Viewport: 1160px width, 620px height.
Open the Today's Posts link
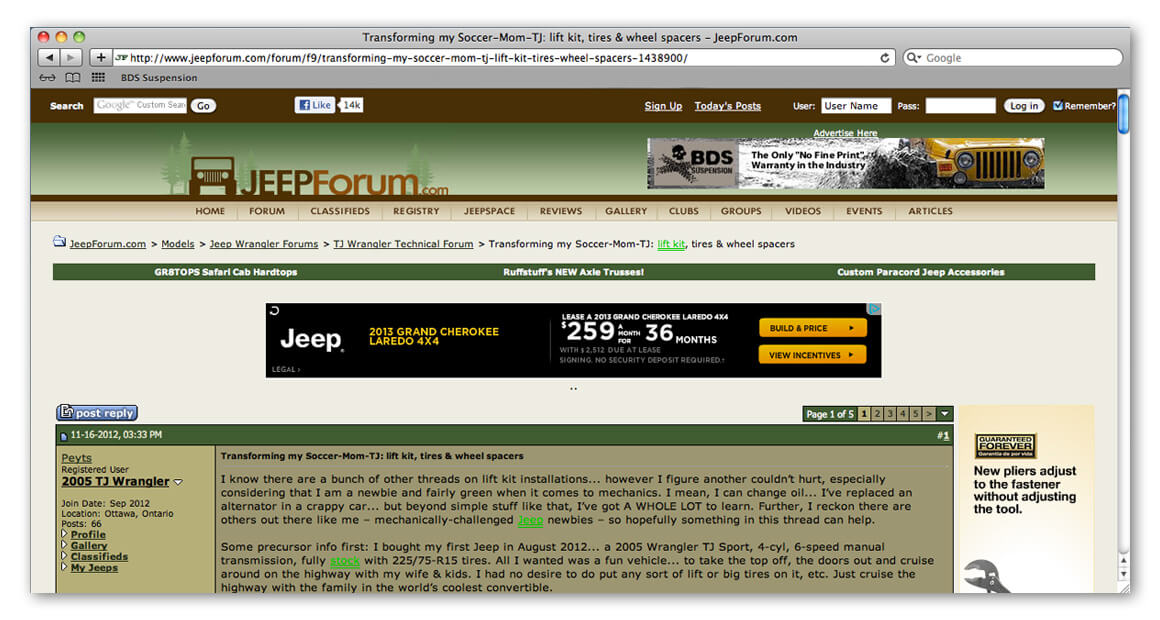coord(727,106)
